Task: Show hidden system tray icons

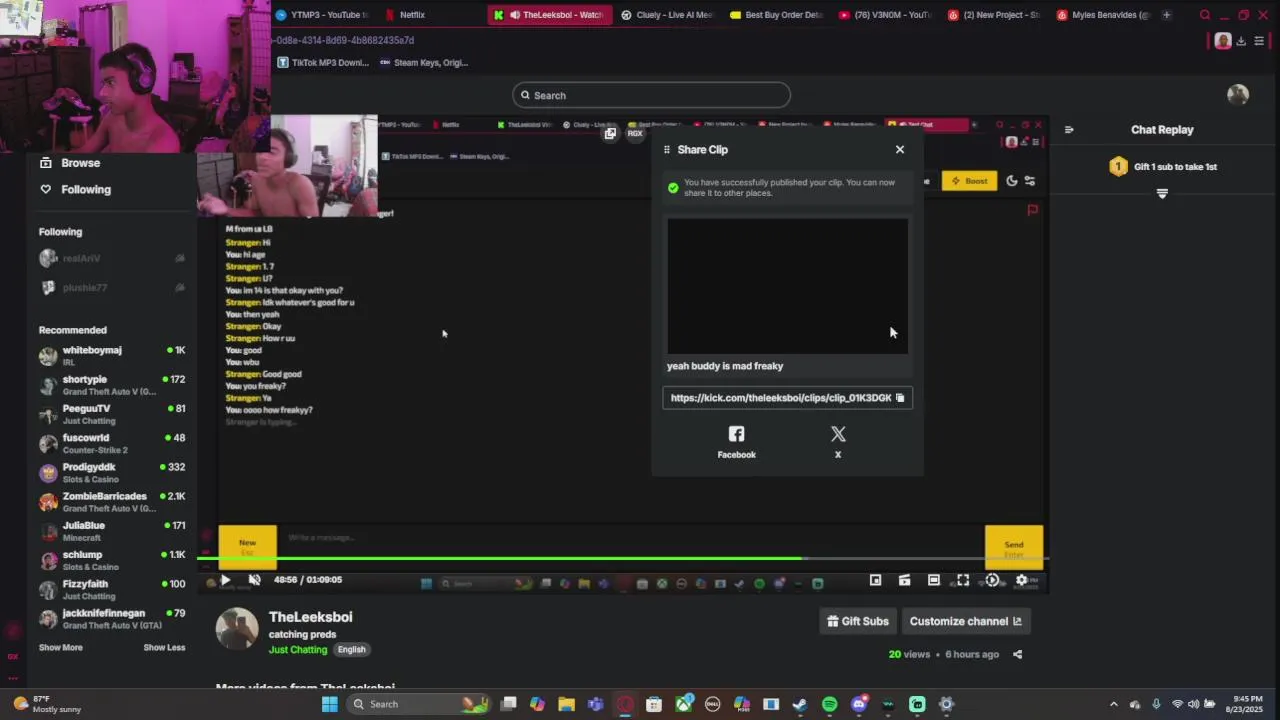Action: click(1114, 704)
